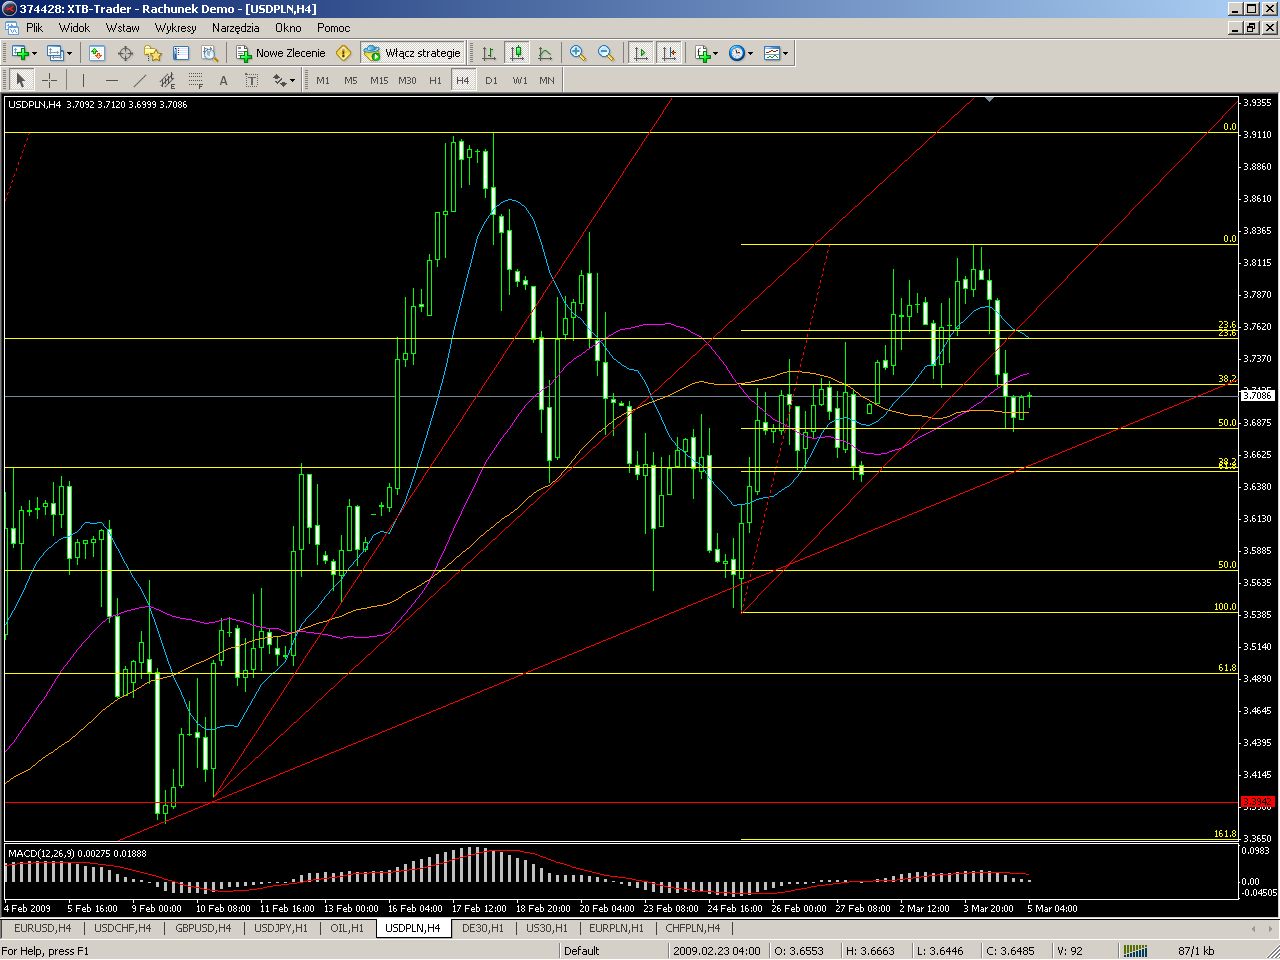Select the equidistant channel tool

tap(167, 80)
